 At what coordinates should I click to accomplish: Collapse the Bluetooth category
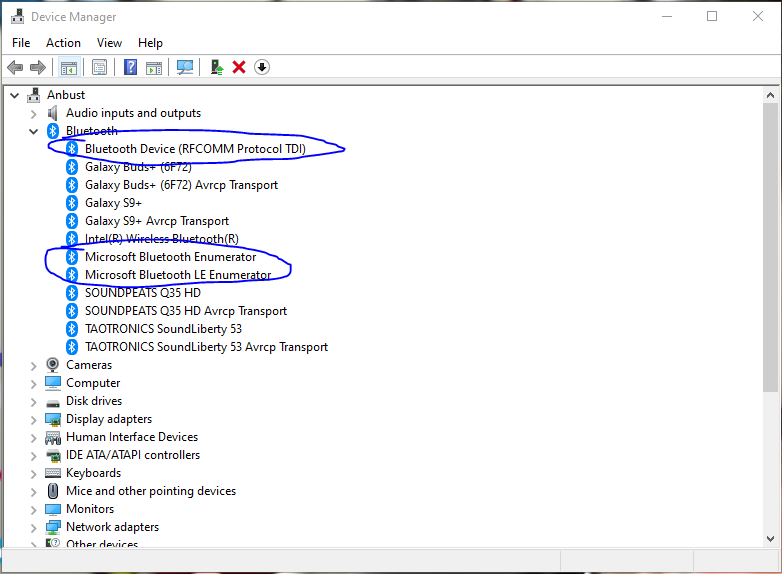pyautogui.click(x=33, y=132)
